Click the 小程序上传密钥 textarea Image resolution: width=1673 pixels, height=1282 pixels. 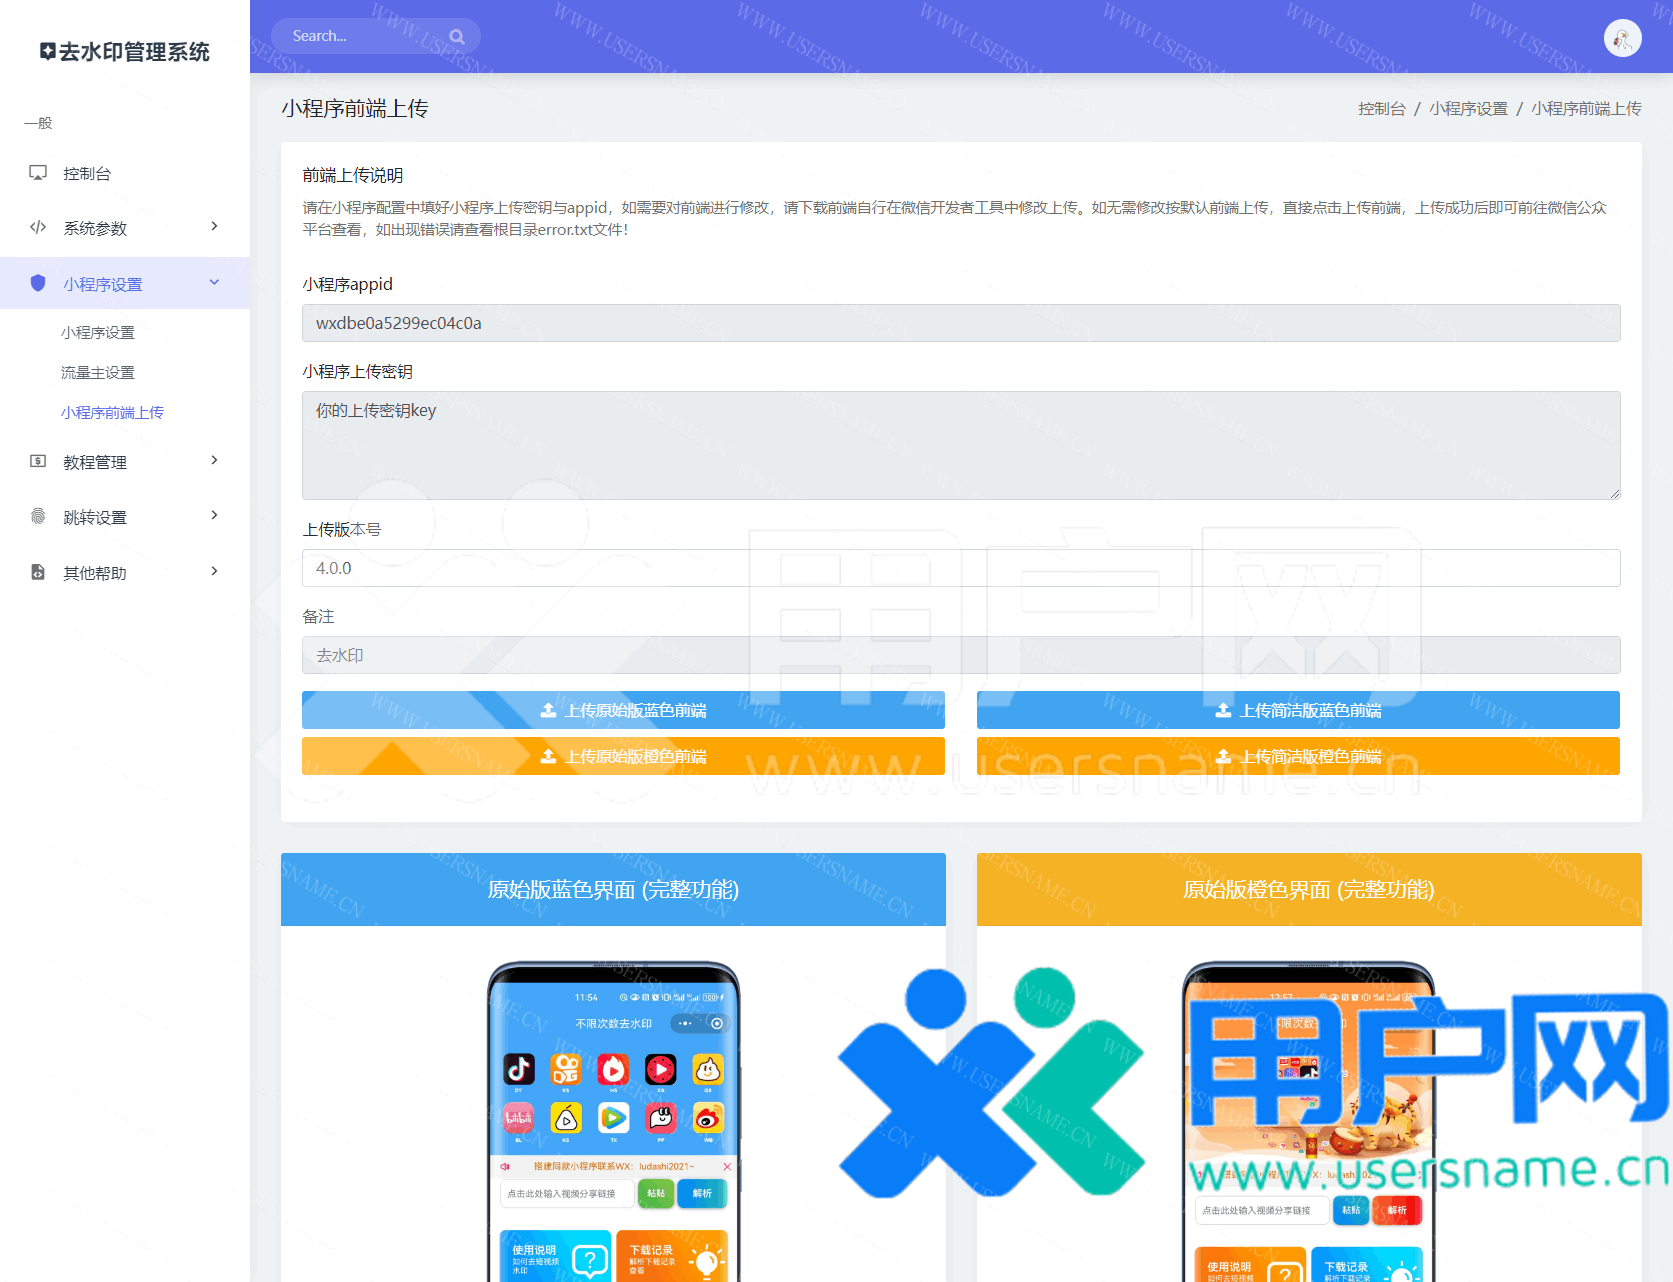coord(960,445)
